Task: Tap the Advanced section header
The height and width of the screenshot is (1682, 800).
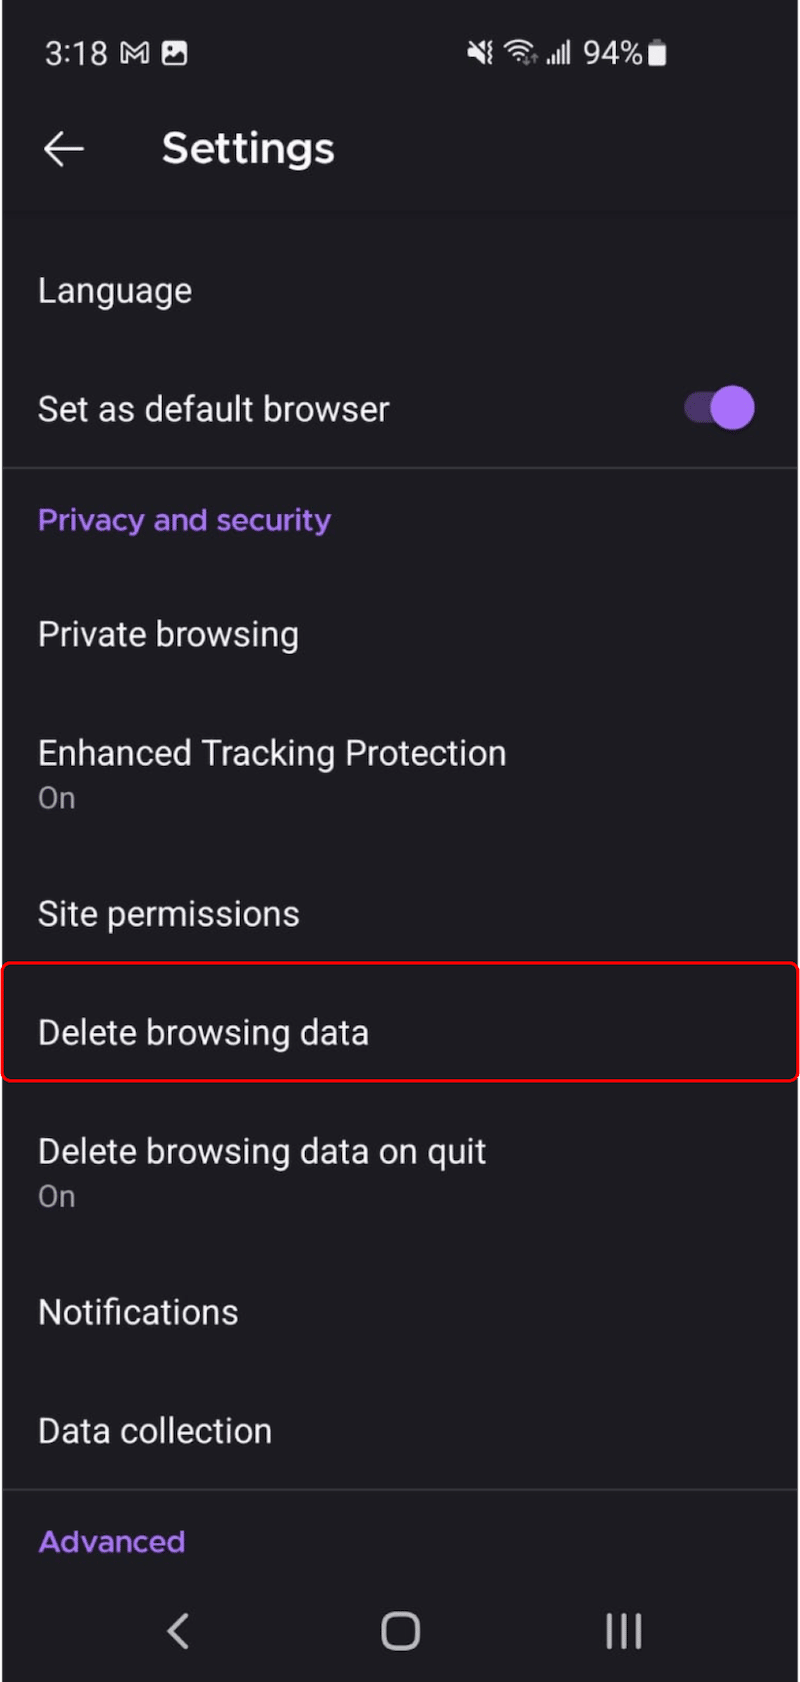Action: tap(112, 1541)
